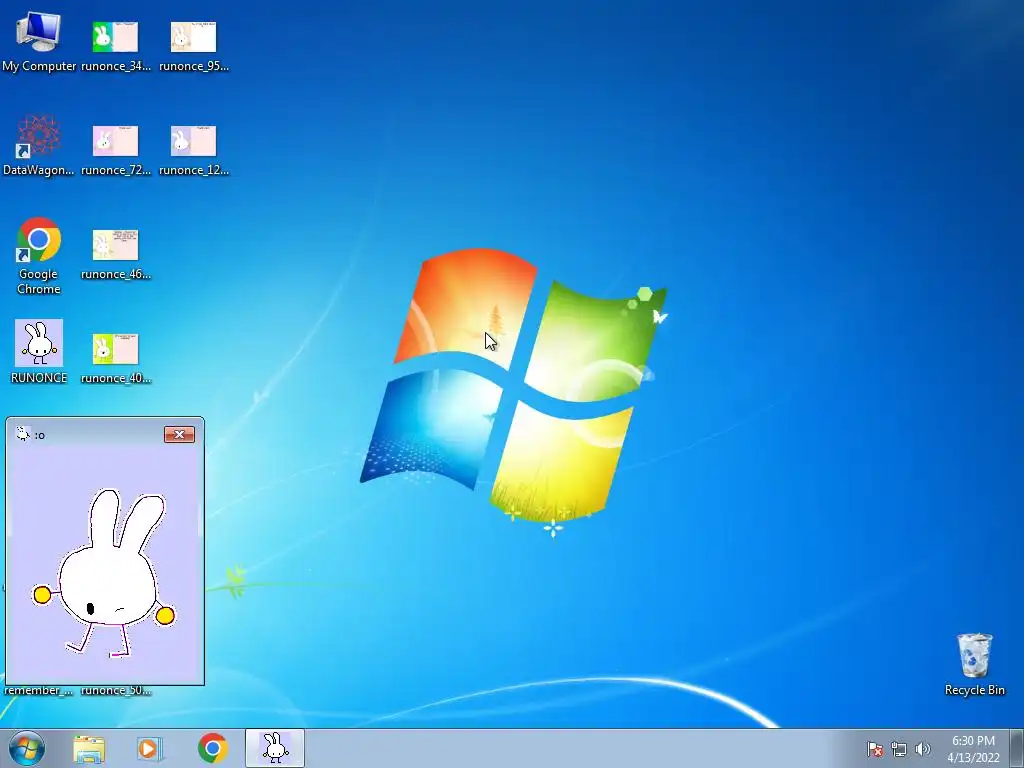
Task: Select the runonce_34... desktop thumbnail
Action: 116,44
